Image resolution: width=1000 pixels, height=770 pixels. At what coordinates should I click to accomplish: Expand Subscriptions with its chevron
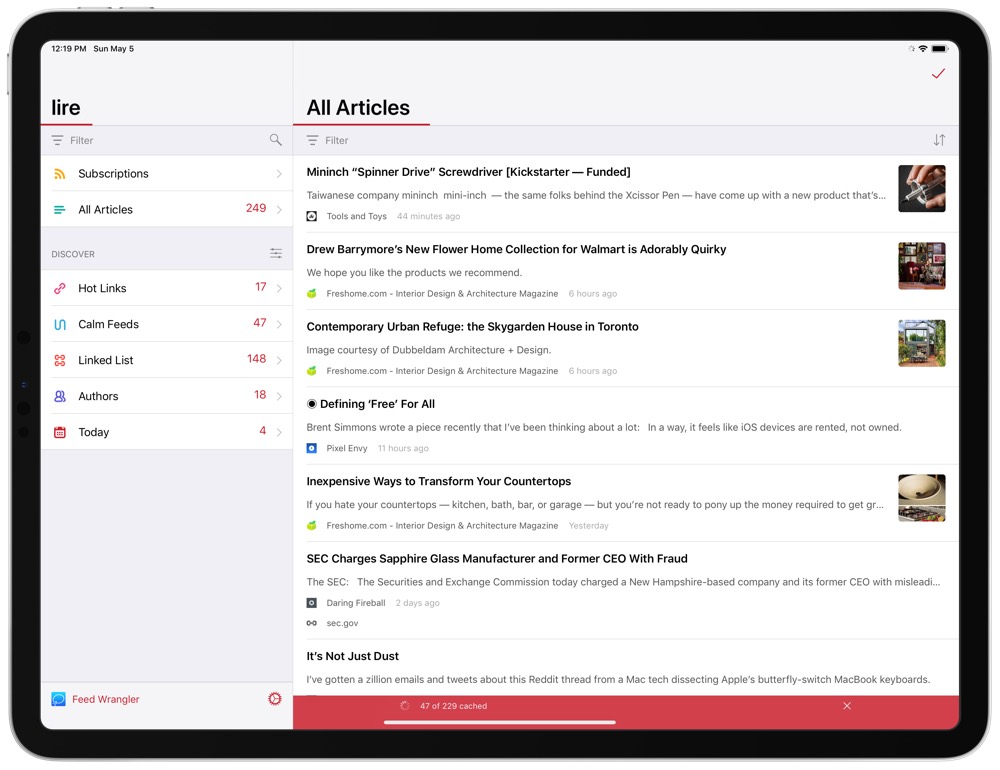[x=279, y=174]
